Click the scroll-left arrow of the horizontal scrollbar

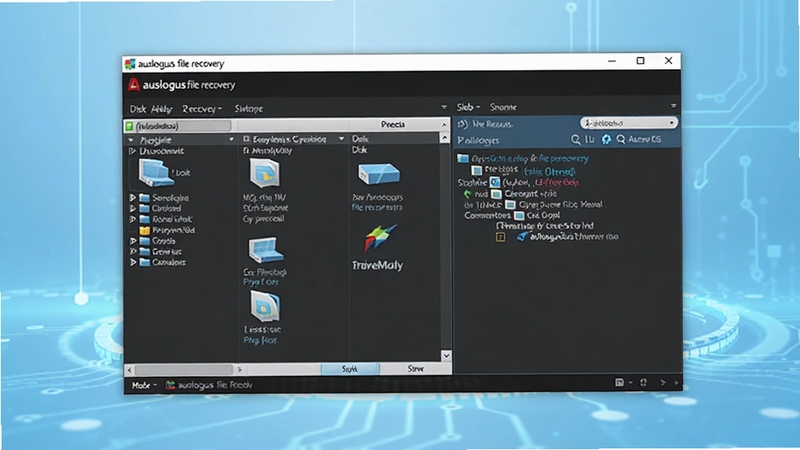(x=130, y=369)
